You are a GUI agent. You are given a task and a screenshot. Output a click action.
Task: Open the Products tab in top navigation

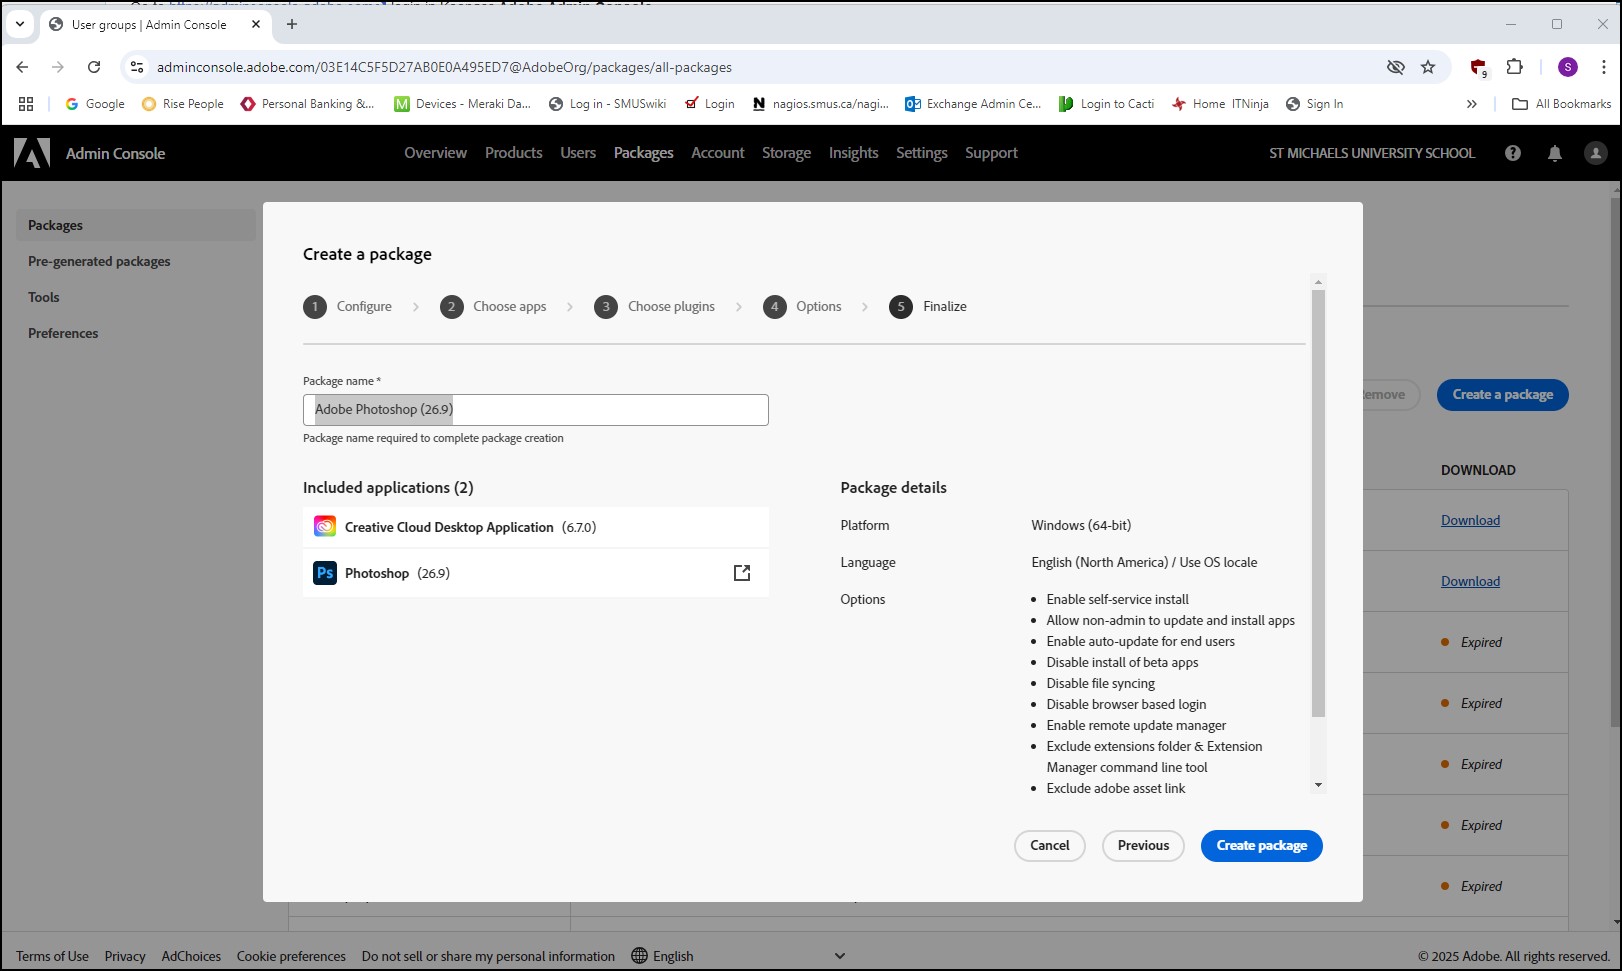[513, 153]
